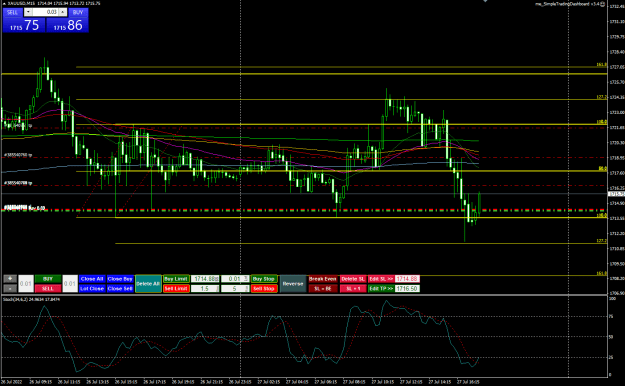
Task: Click the 0.01 lot field beside Close All
Action: [x=70, y=284]
